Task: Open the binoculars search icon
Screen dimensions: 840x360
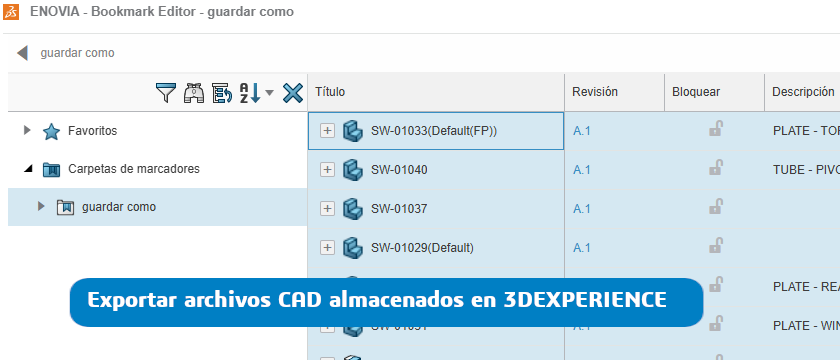Action: (x=194, y=93)
